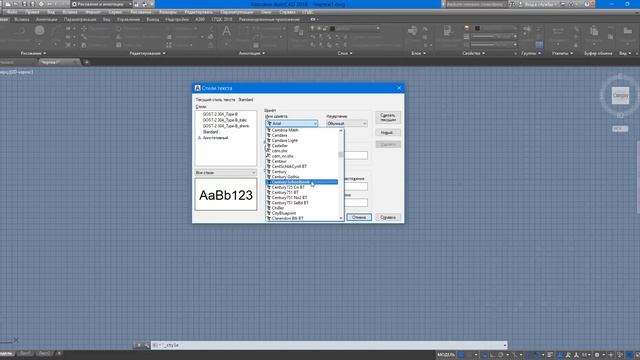Toggle the grid display icon in status bar

tap(461, 355)
